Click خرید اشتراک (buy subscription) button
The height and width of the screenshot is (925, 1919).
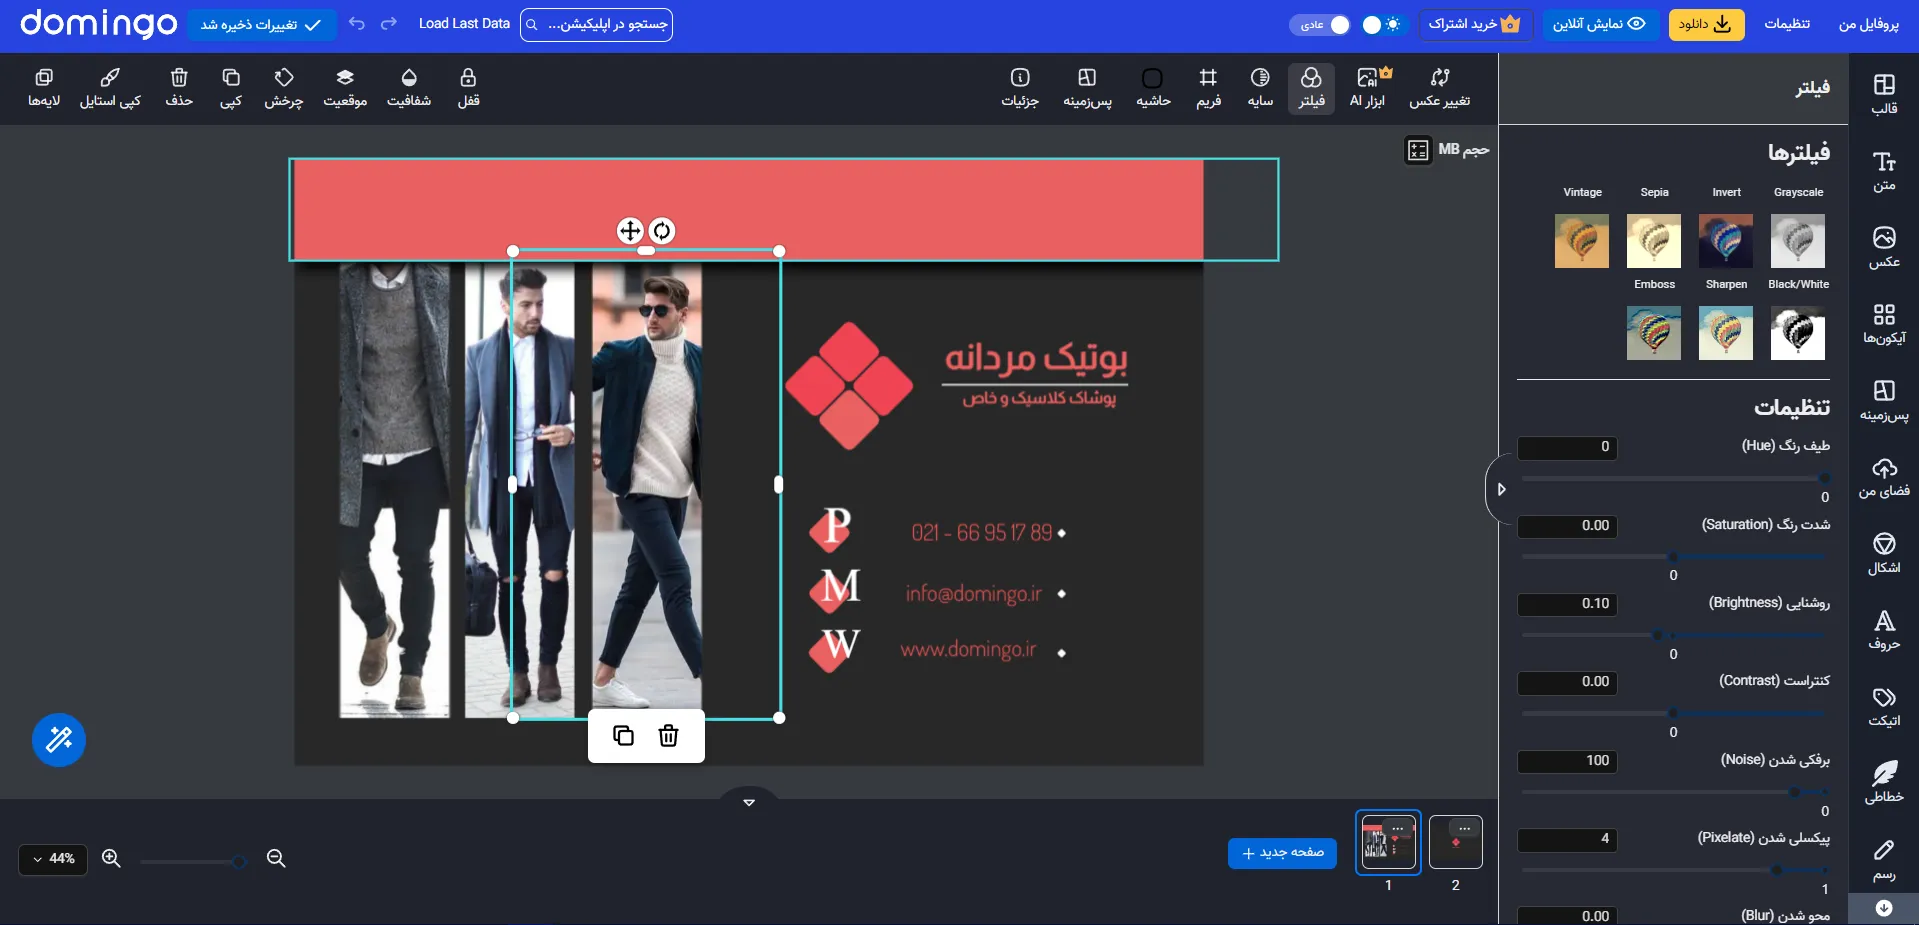[1475, 24]
